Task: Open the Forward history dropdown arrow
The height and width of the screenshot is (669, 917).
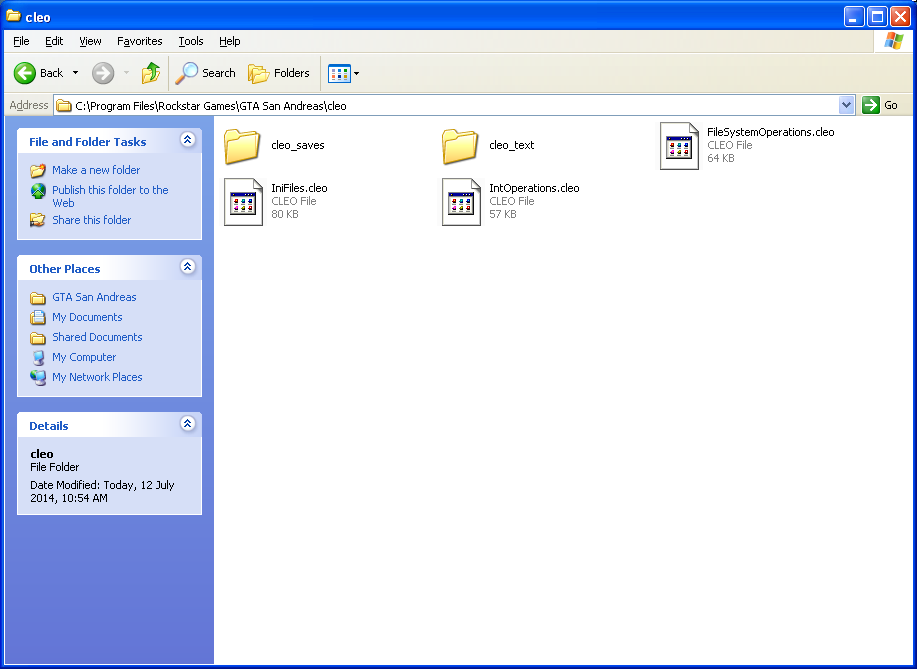Action: (126, 73)
